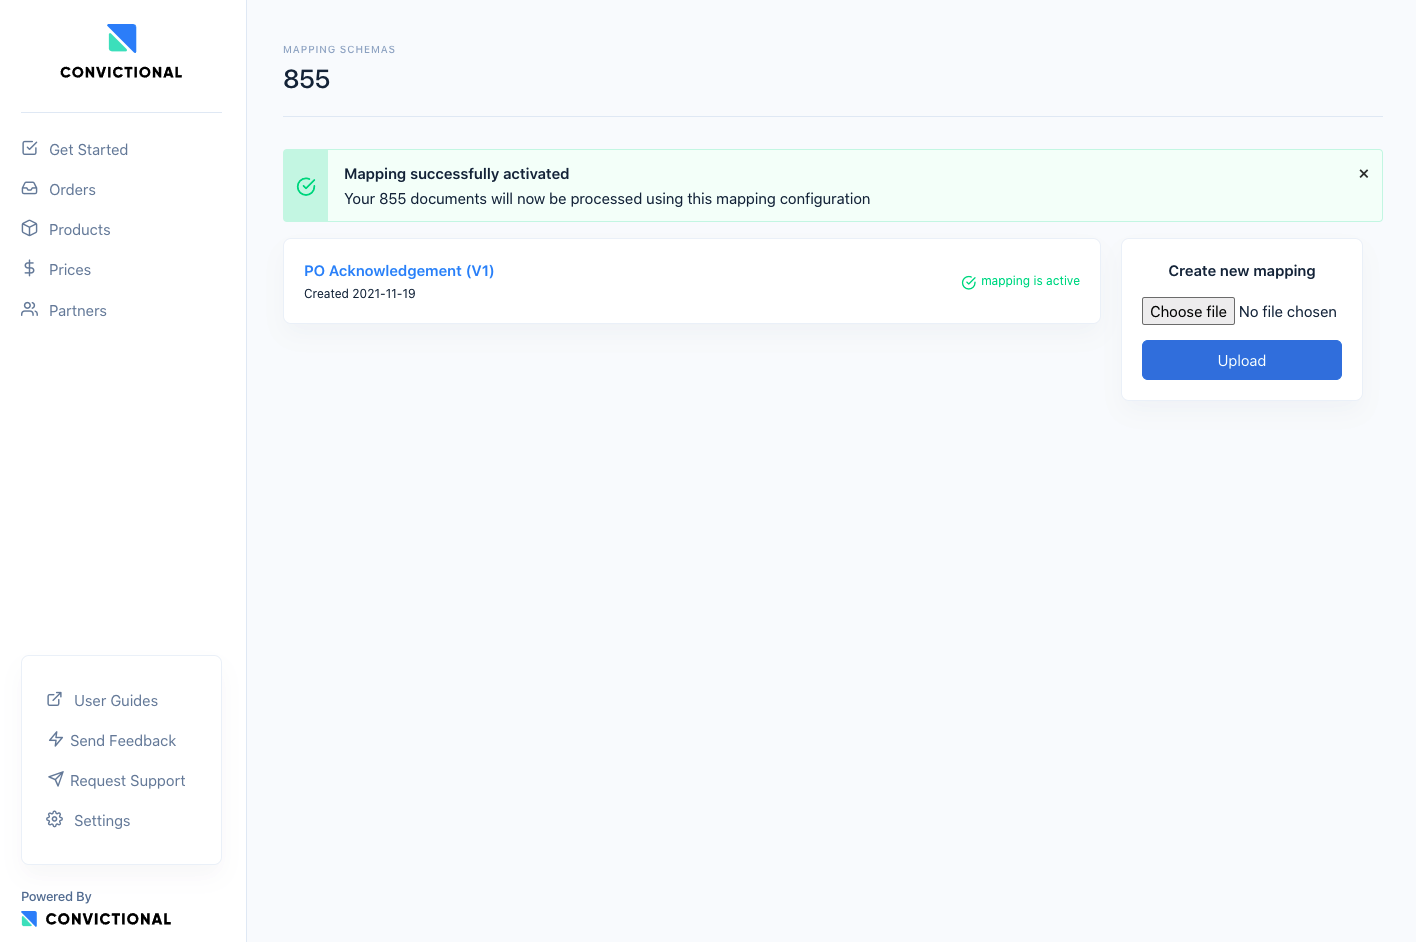
Task: Click the "Mapping successfully activated" heading
Action: (457, 173)
